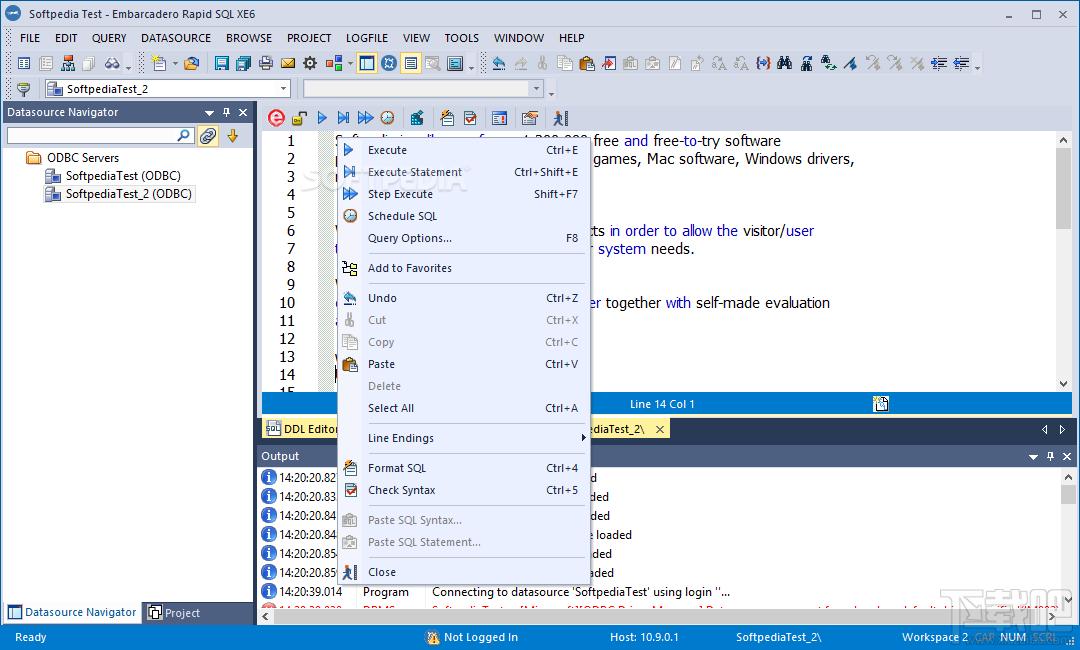Toggle the Datasource Navigator panel view button
Viewport: 1080px width, 650px height.
[x=367, y=63]
